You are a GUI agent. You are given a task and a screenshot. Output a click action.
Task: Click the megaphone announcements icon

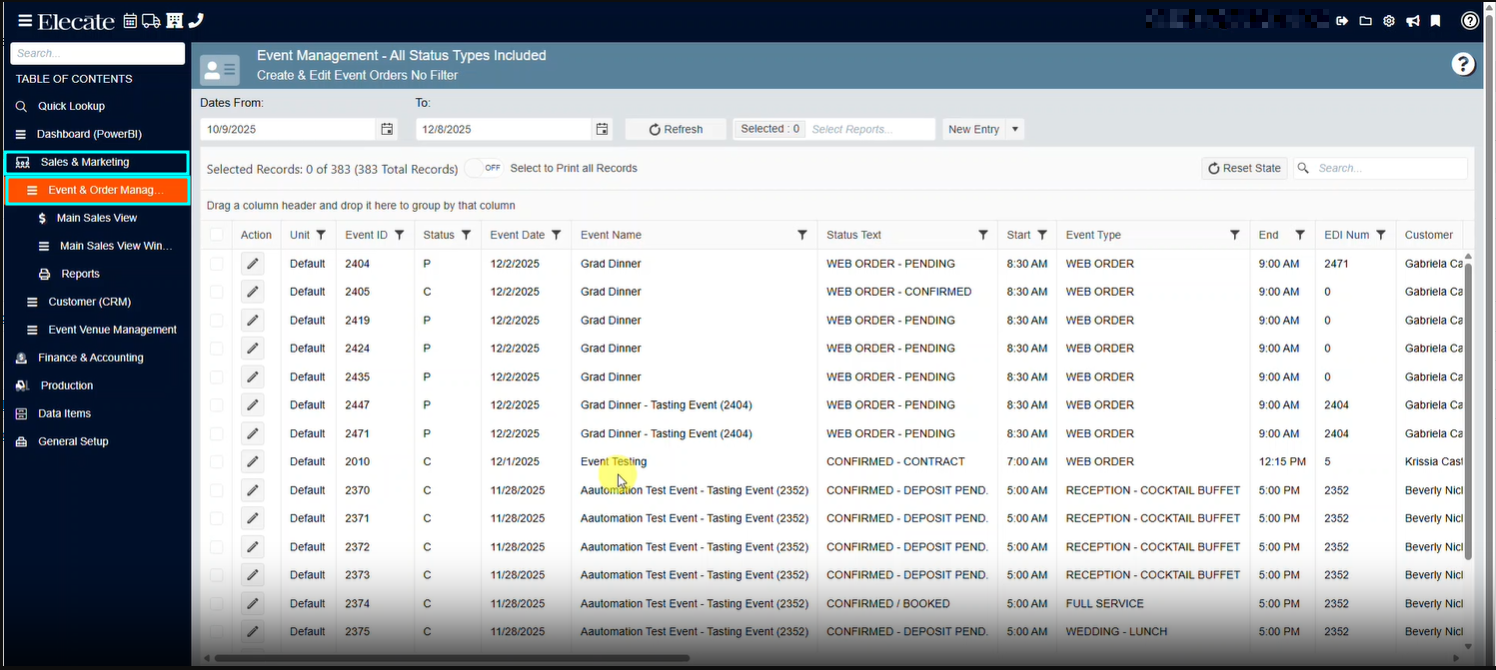point(1412,21)
